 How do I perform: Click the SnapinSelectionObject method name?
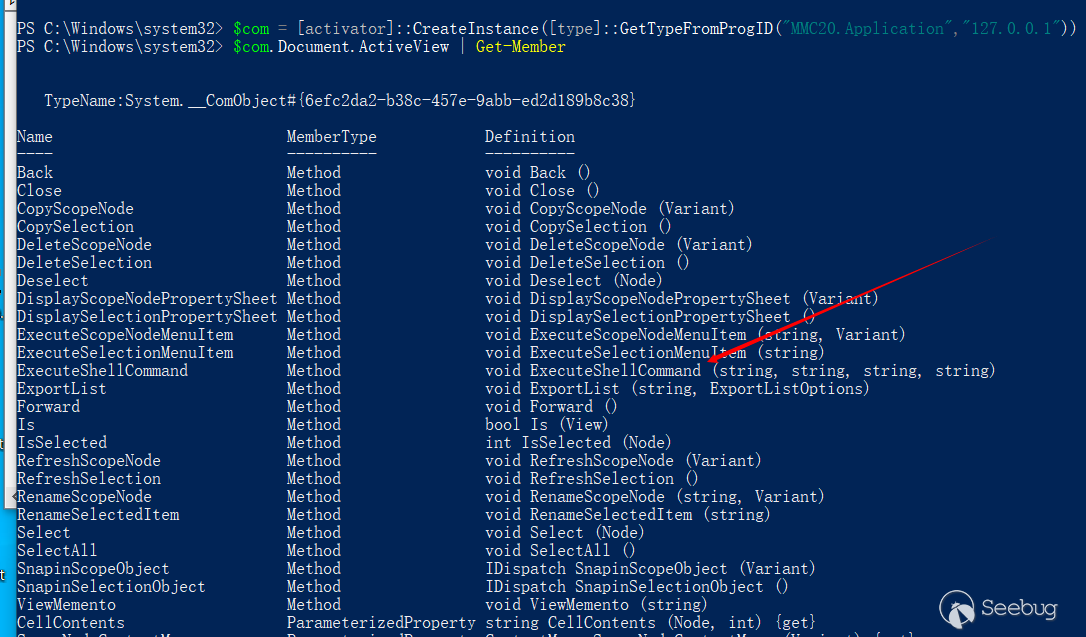coord(111,586)
